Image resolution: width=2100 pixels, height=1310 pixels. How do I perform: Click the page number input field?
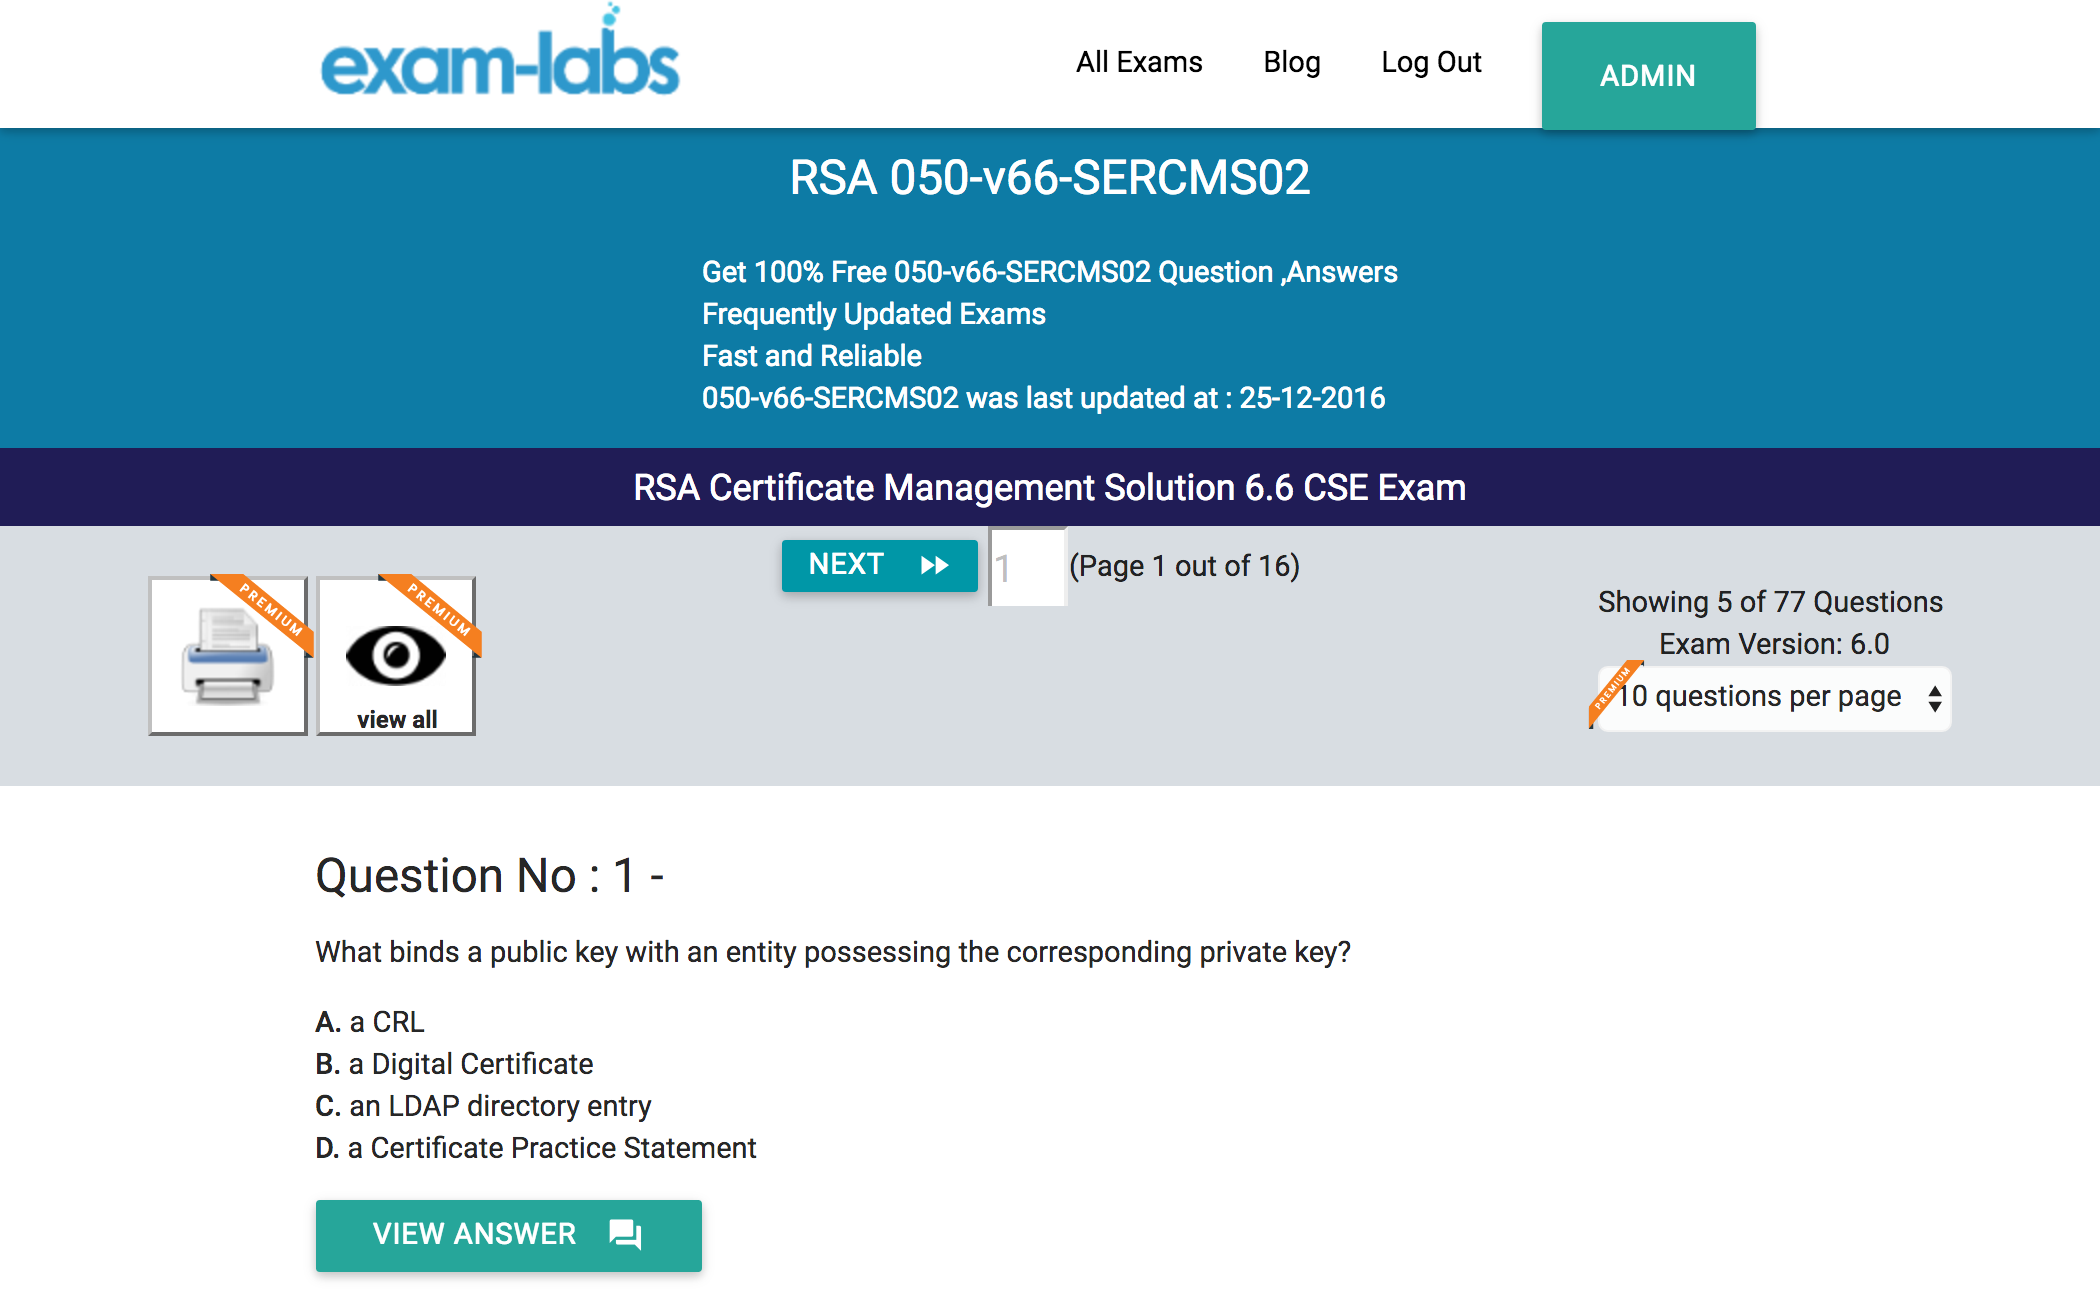tap(1028, 567)
